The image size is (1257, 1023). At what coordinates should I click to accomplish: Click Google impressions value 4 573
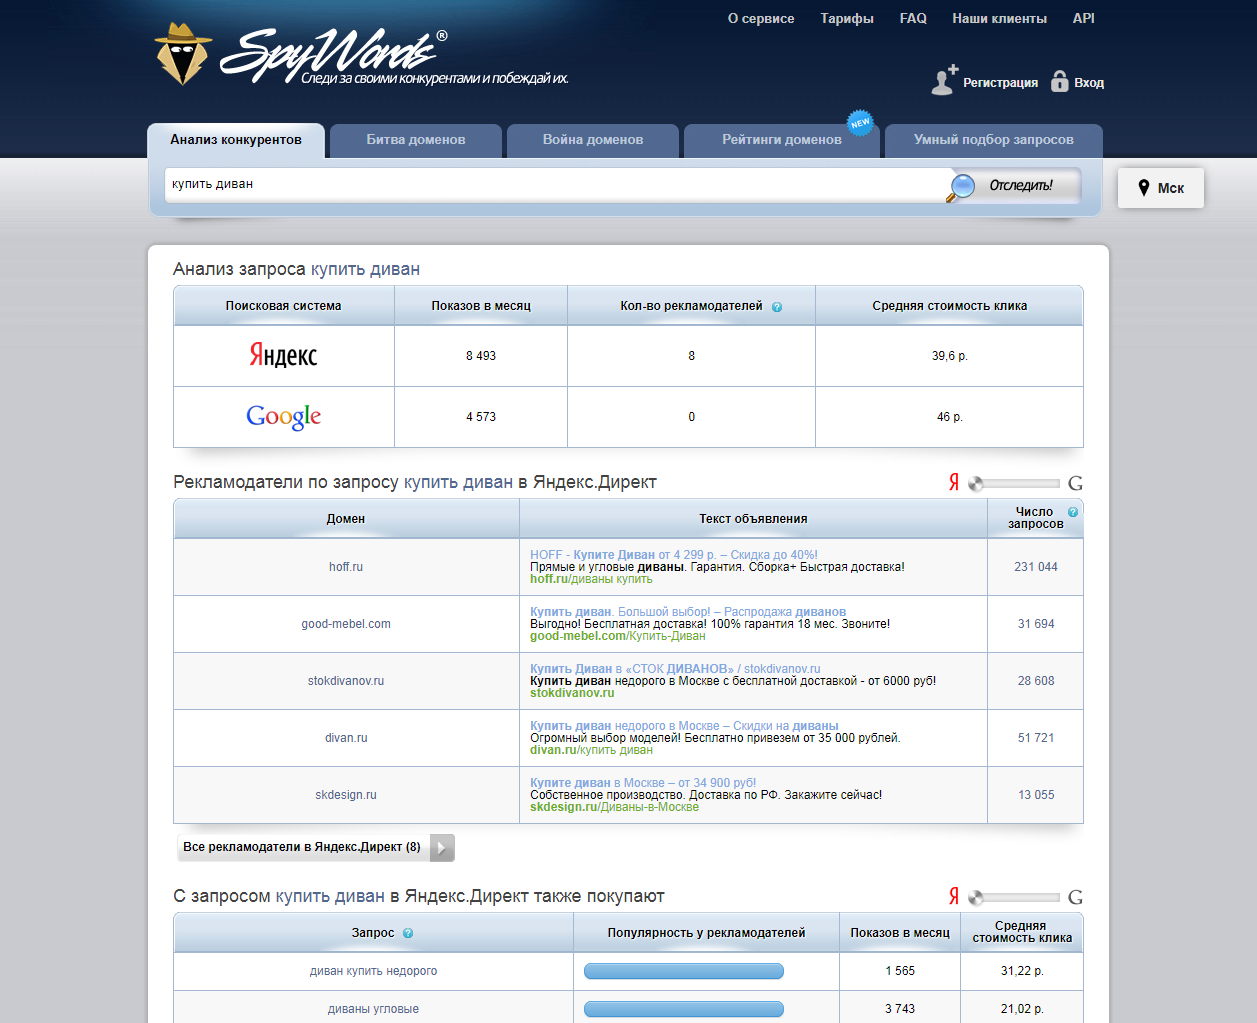click(481, 417)
